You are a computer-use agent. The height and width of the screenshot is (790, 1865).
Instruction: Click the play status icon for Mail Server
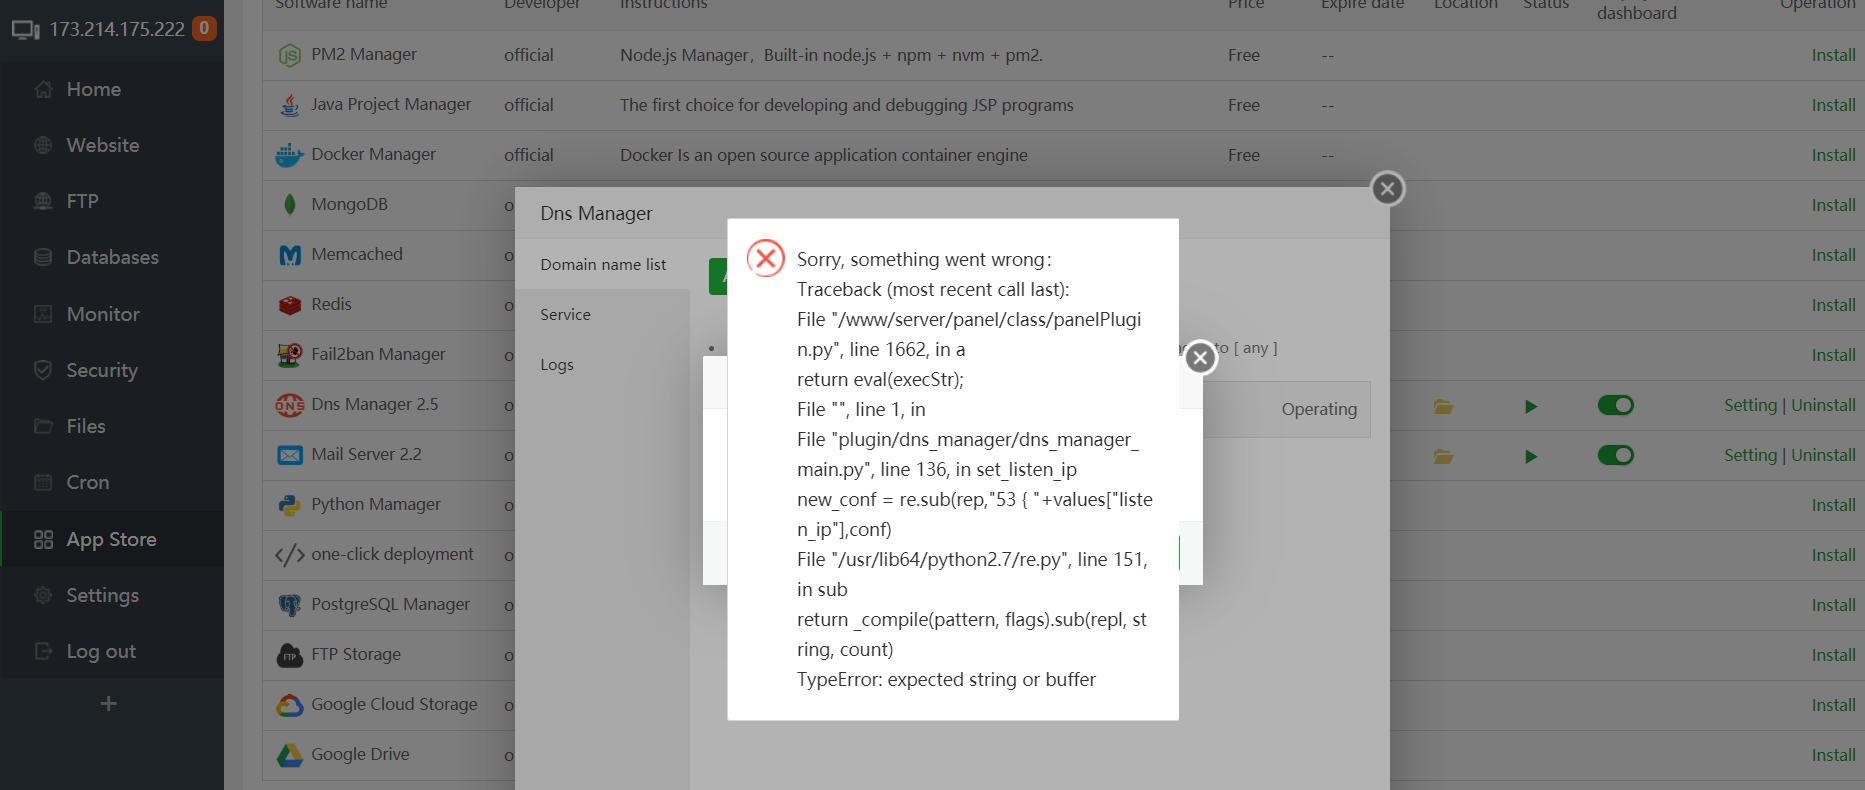(1530, 456)
